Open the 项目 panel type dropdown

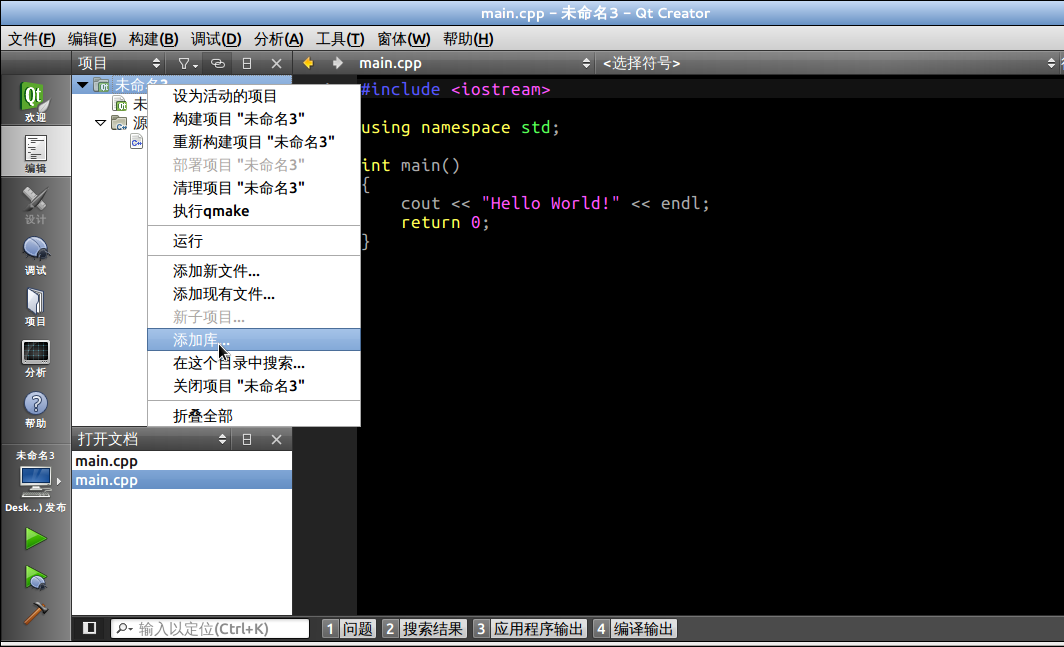pos(119,63)
